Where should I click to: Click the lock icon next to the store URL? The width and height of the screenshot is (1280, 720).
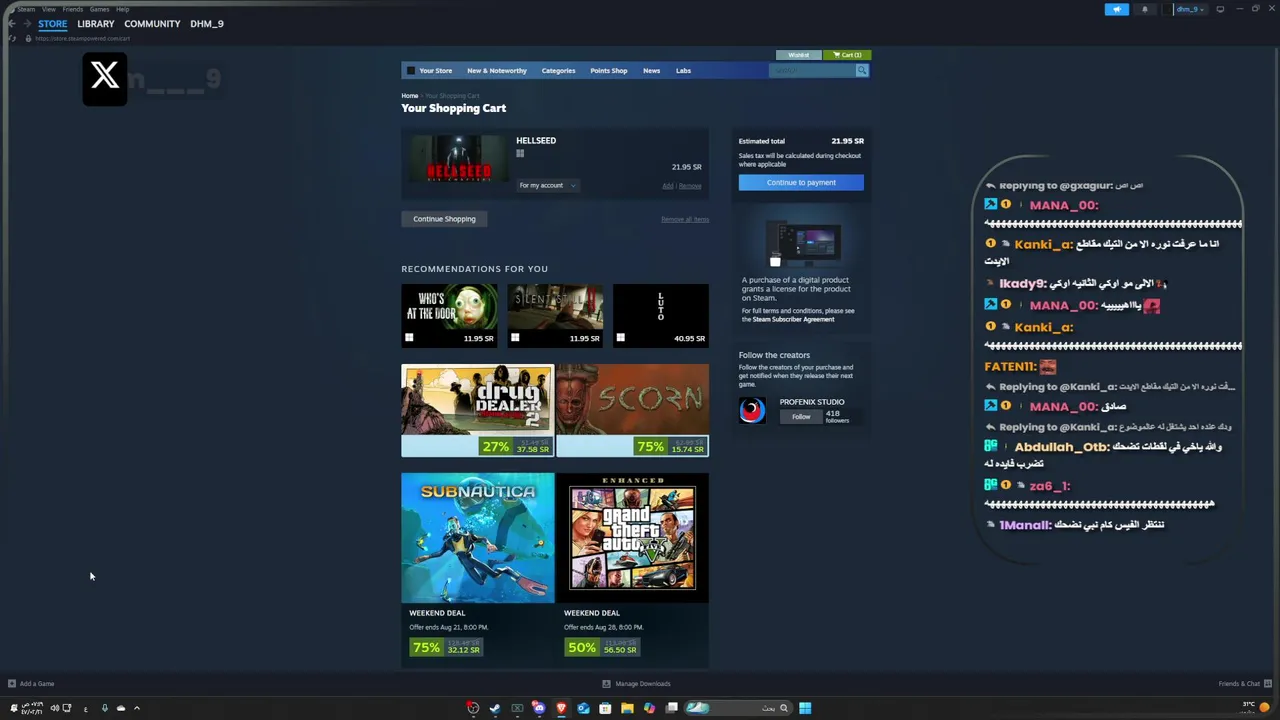28,38
